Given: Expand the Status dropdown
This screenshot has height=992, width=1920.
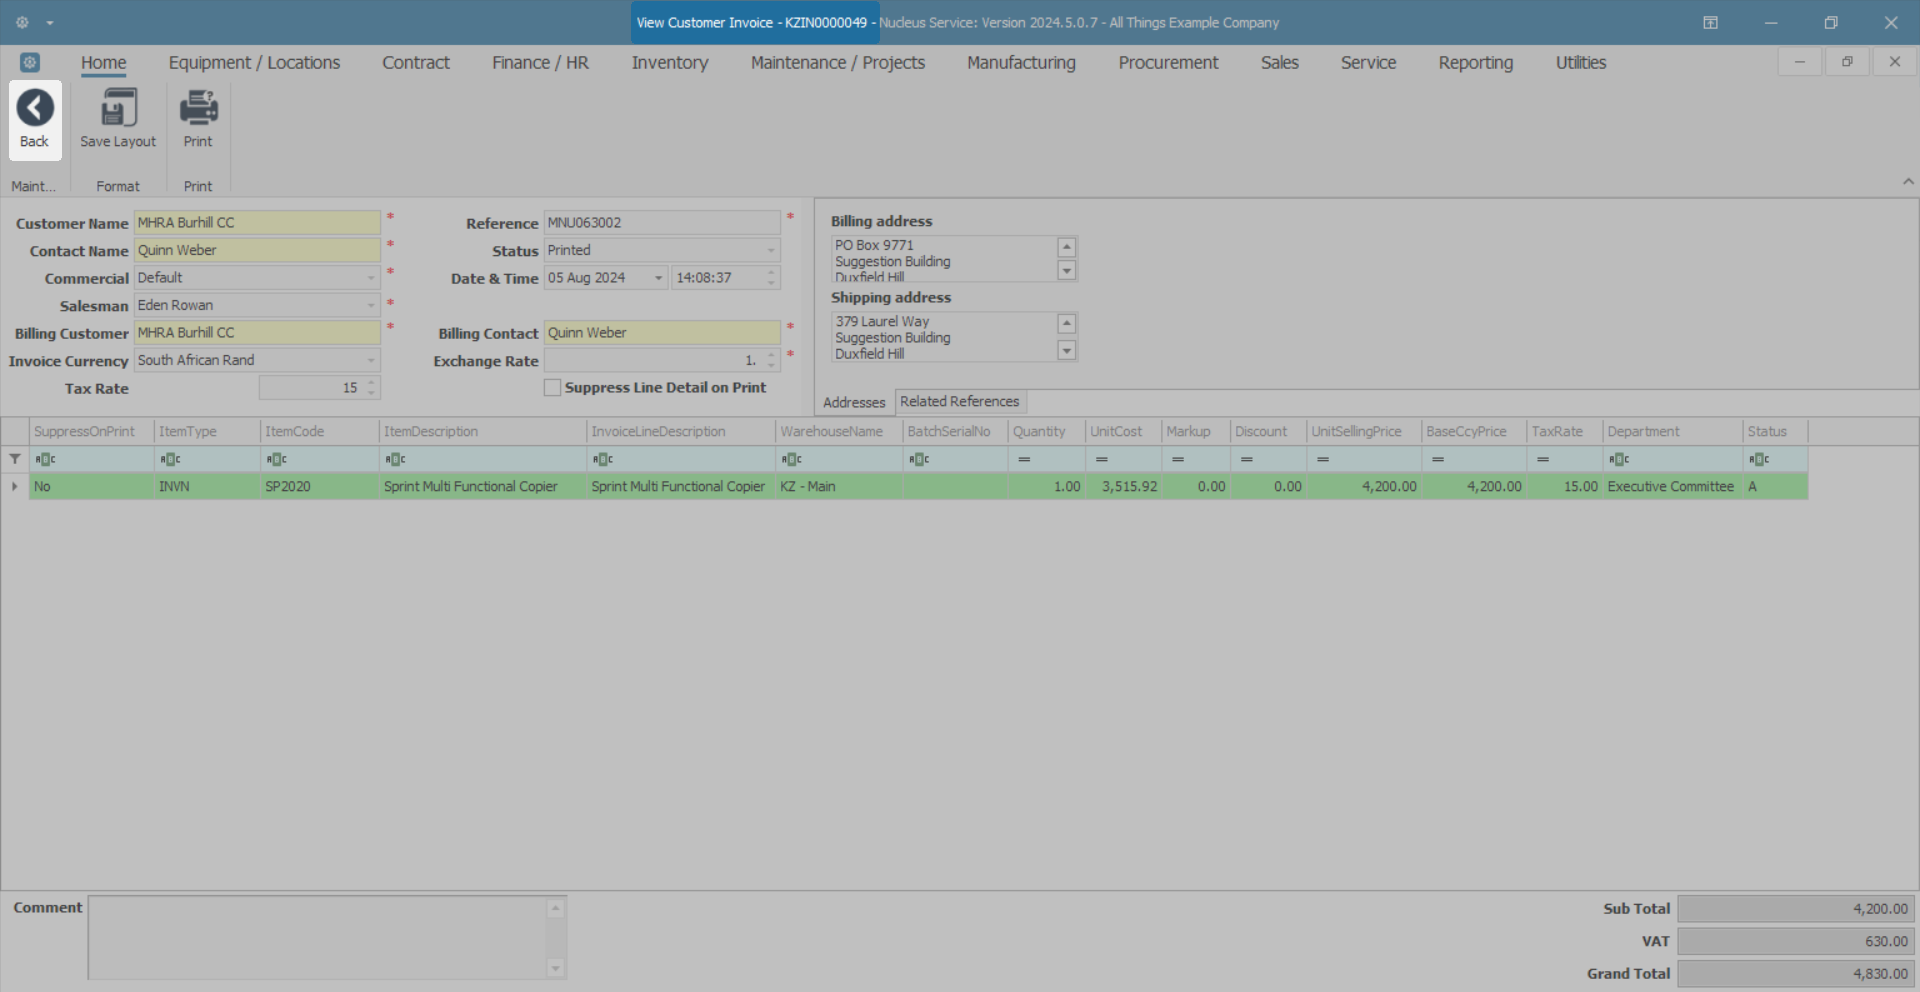Looking at the screenshot, I should point(771,250).
